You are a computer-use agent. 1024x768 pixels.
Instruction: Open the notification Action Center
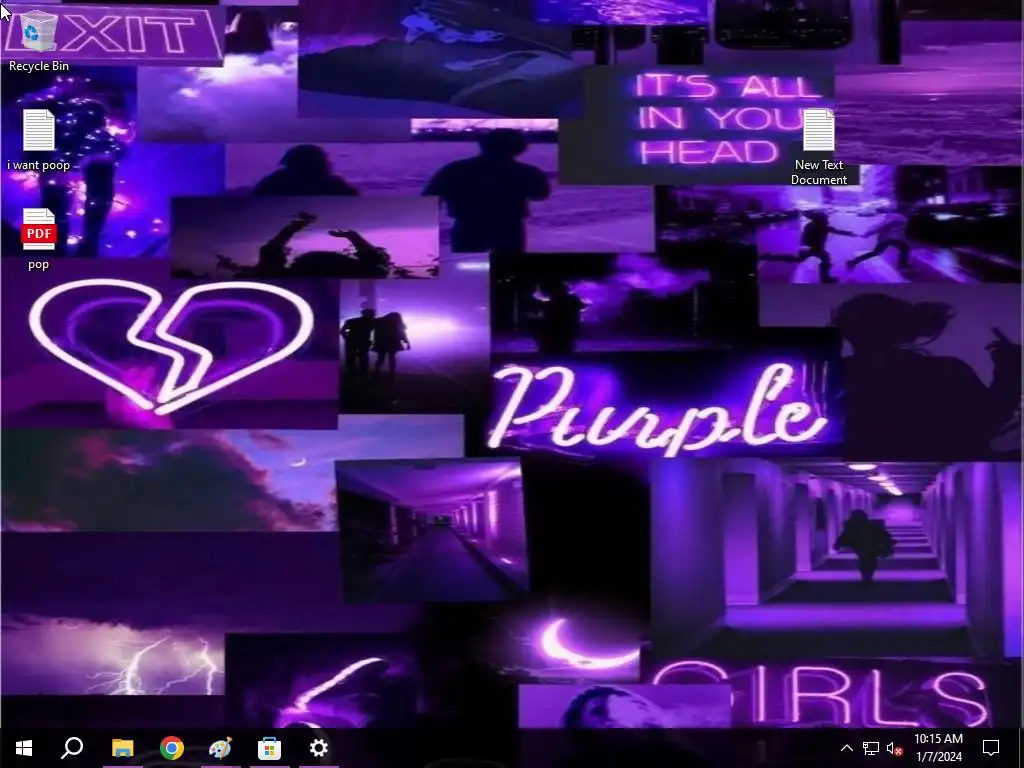pyautogui.click(x=991, y=748)
